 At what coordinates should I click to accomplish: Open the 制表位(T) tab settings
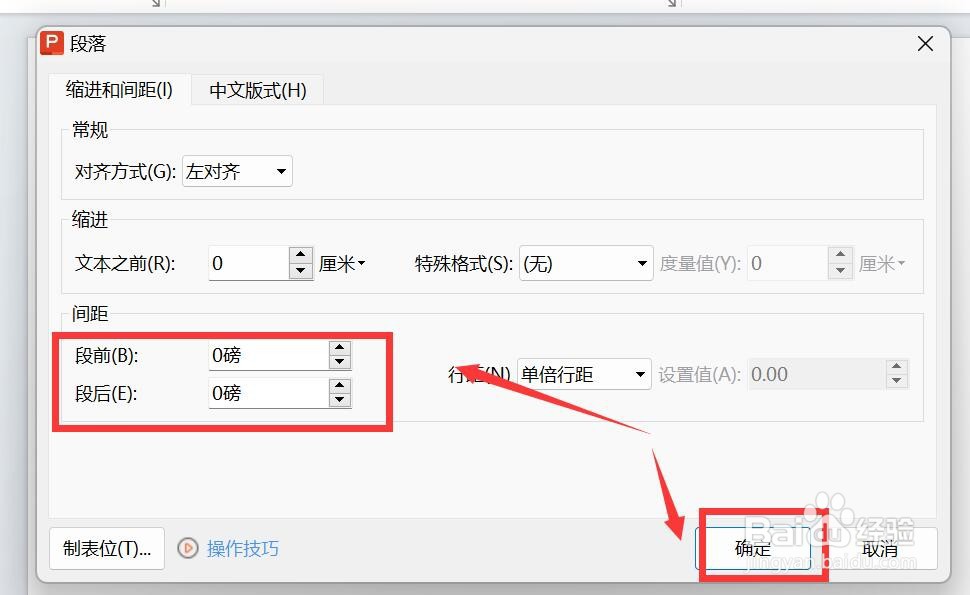click(106, 548)
